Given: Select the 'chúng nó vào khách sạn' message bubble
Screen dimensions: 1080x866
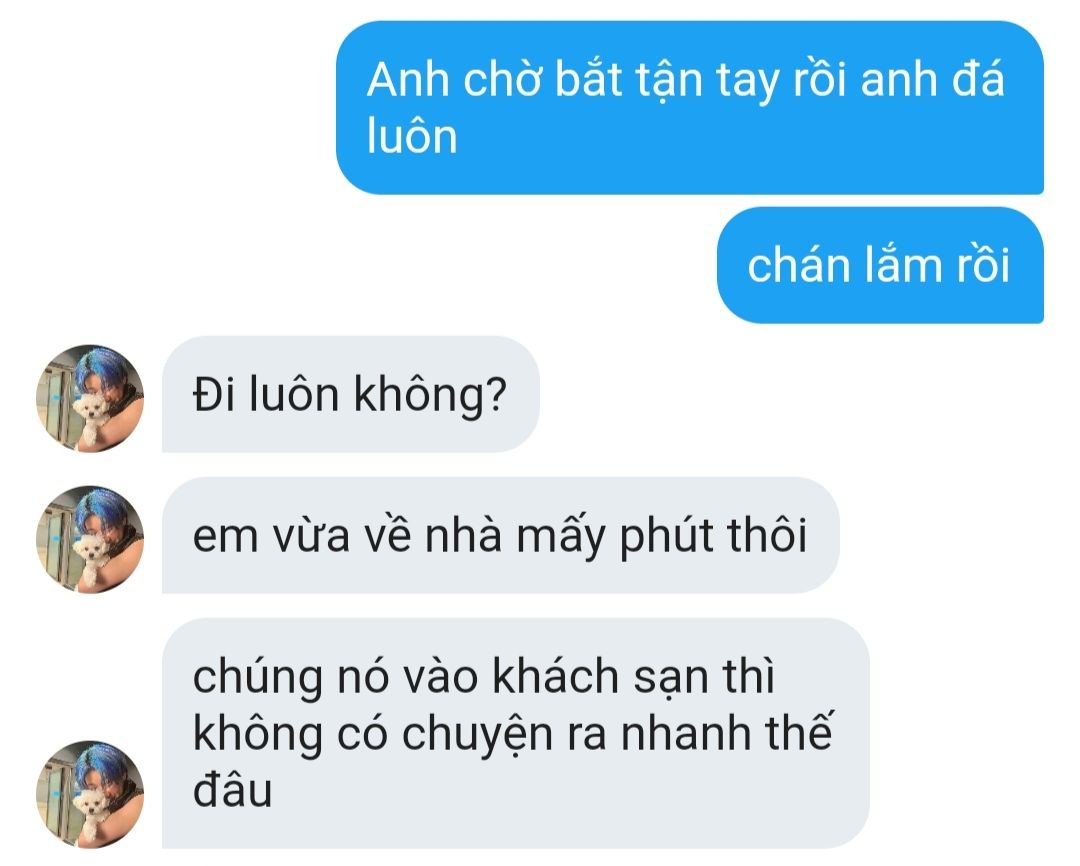Looking at the screenshot, I should 516,733.
